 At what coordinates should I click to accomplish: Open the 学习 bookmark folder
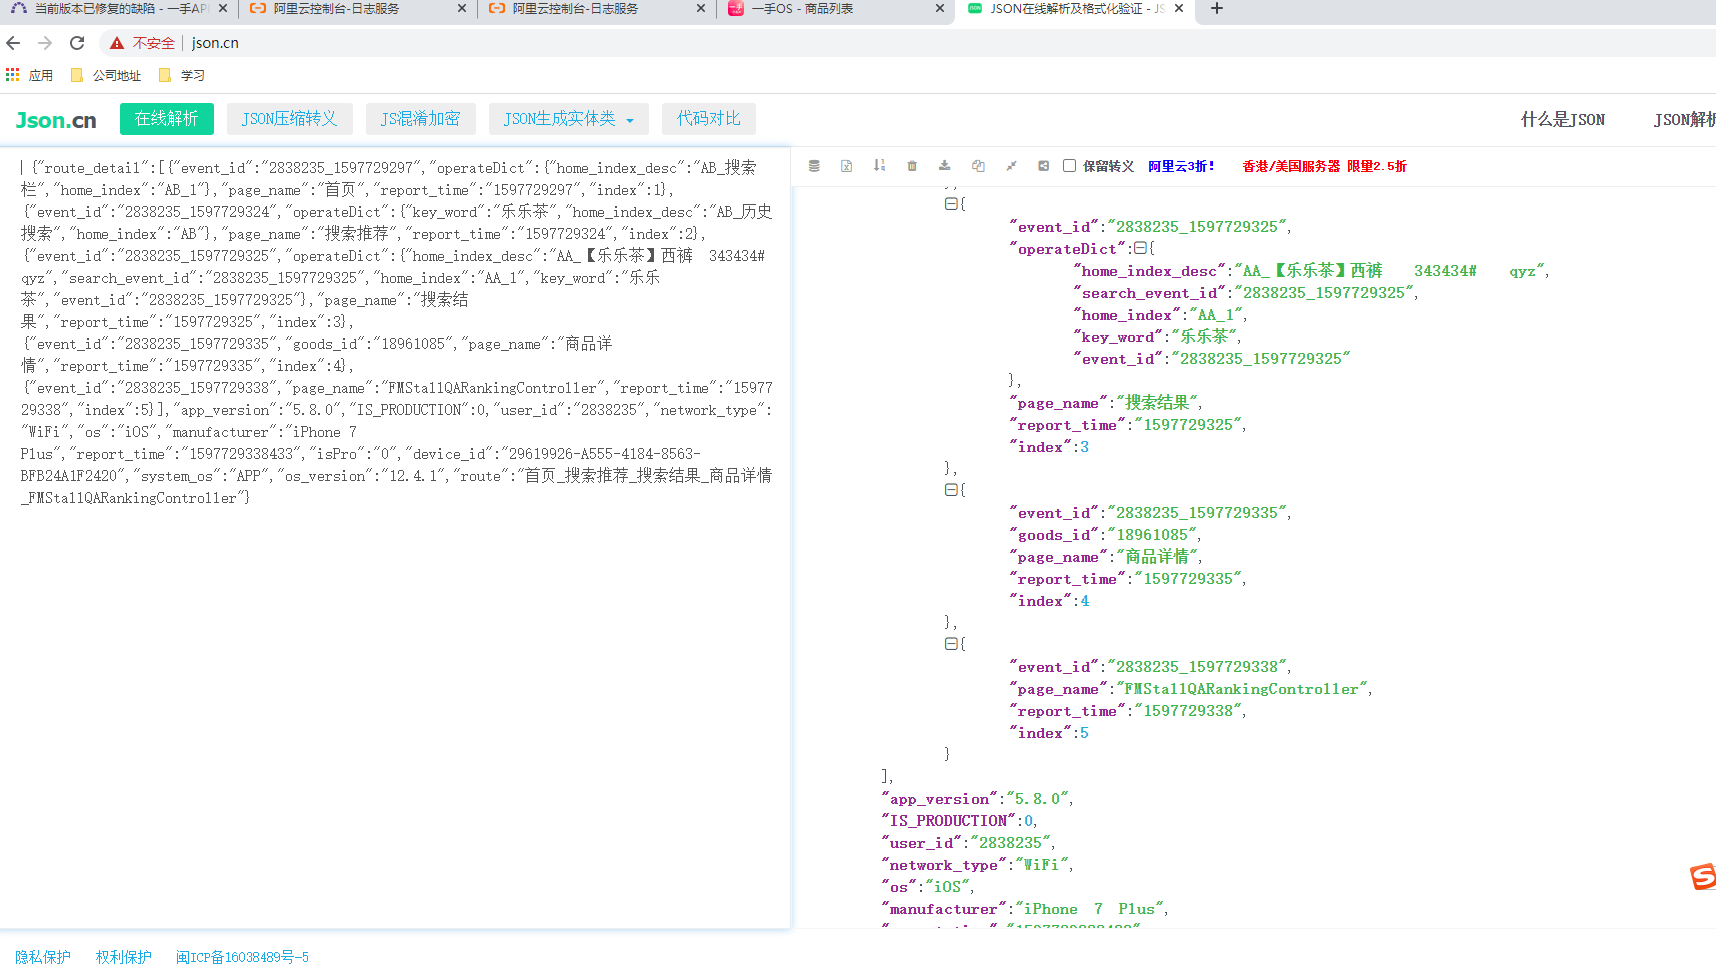point(182,75)
